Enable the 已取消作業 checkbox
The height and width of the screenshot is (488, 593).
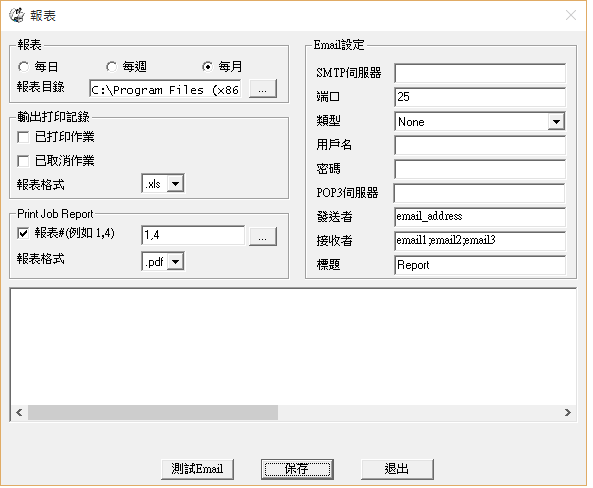coord(23,161)
